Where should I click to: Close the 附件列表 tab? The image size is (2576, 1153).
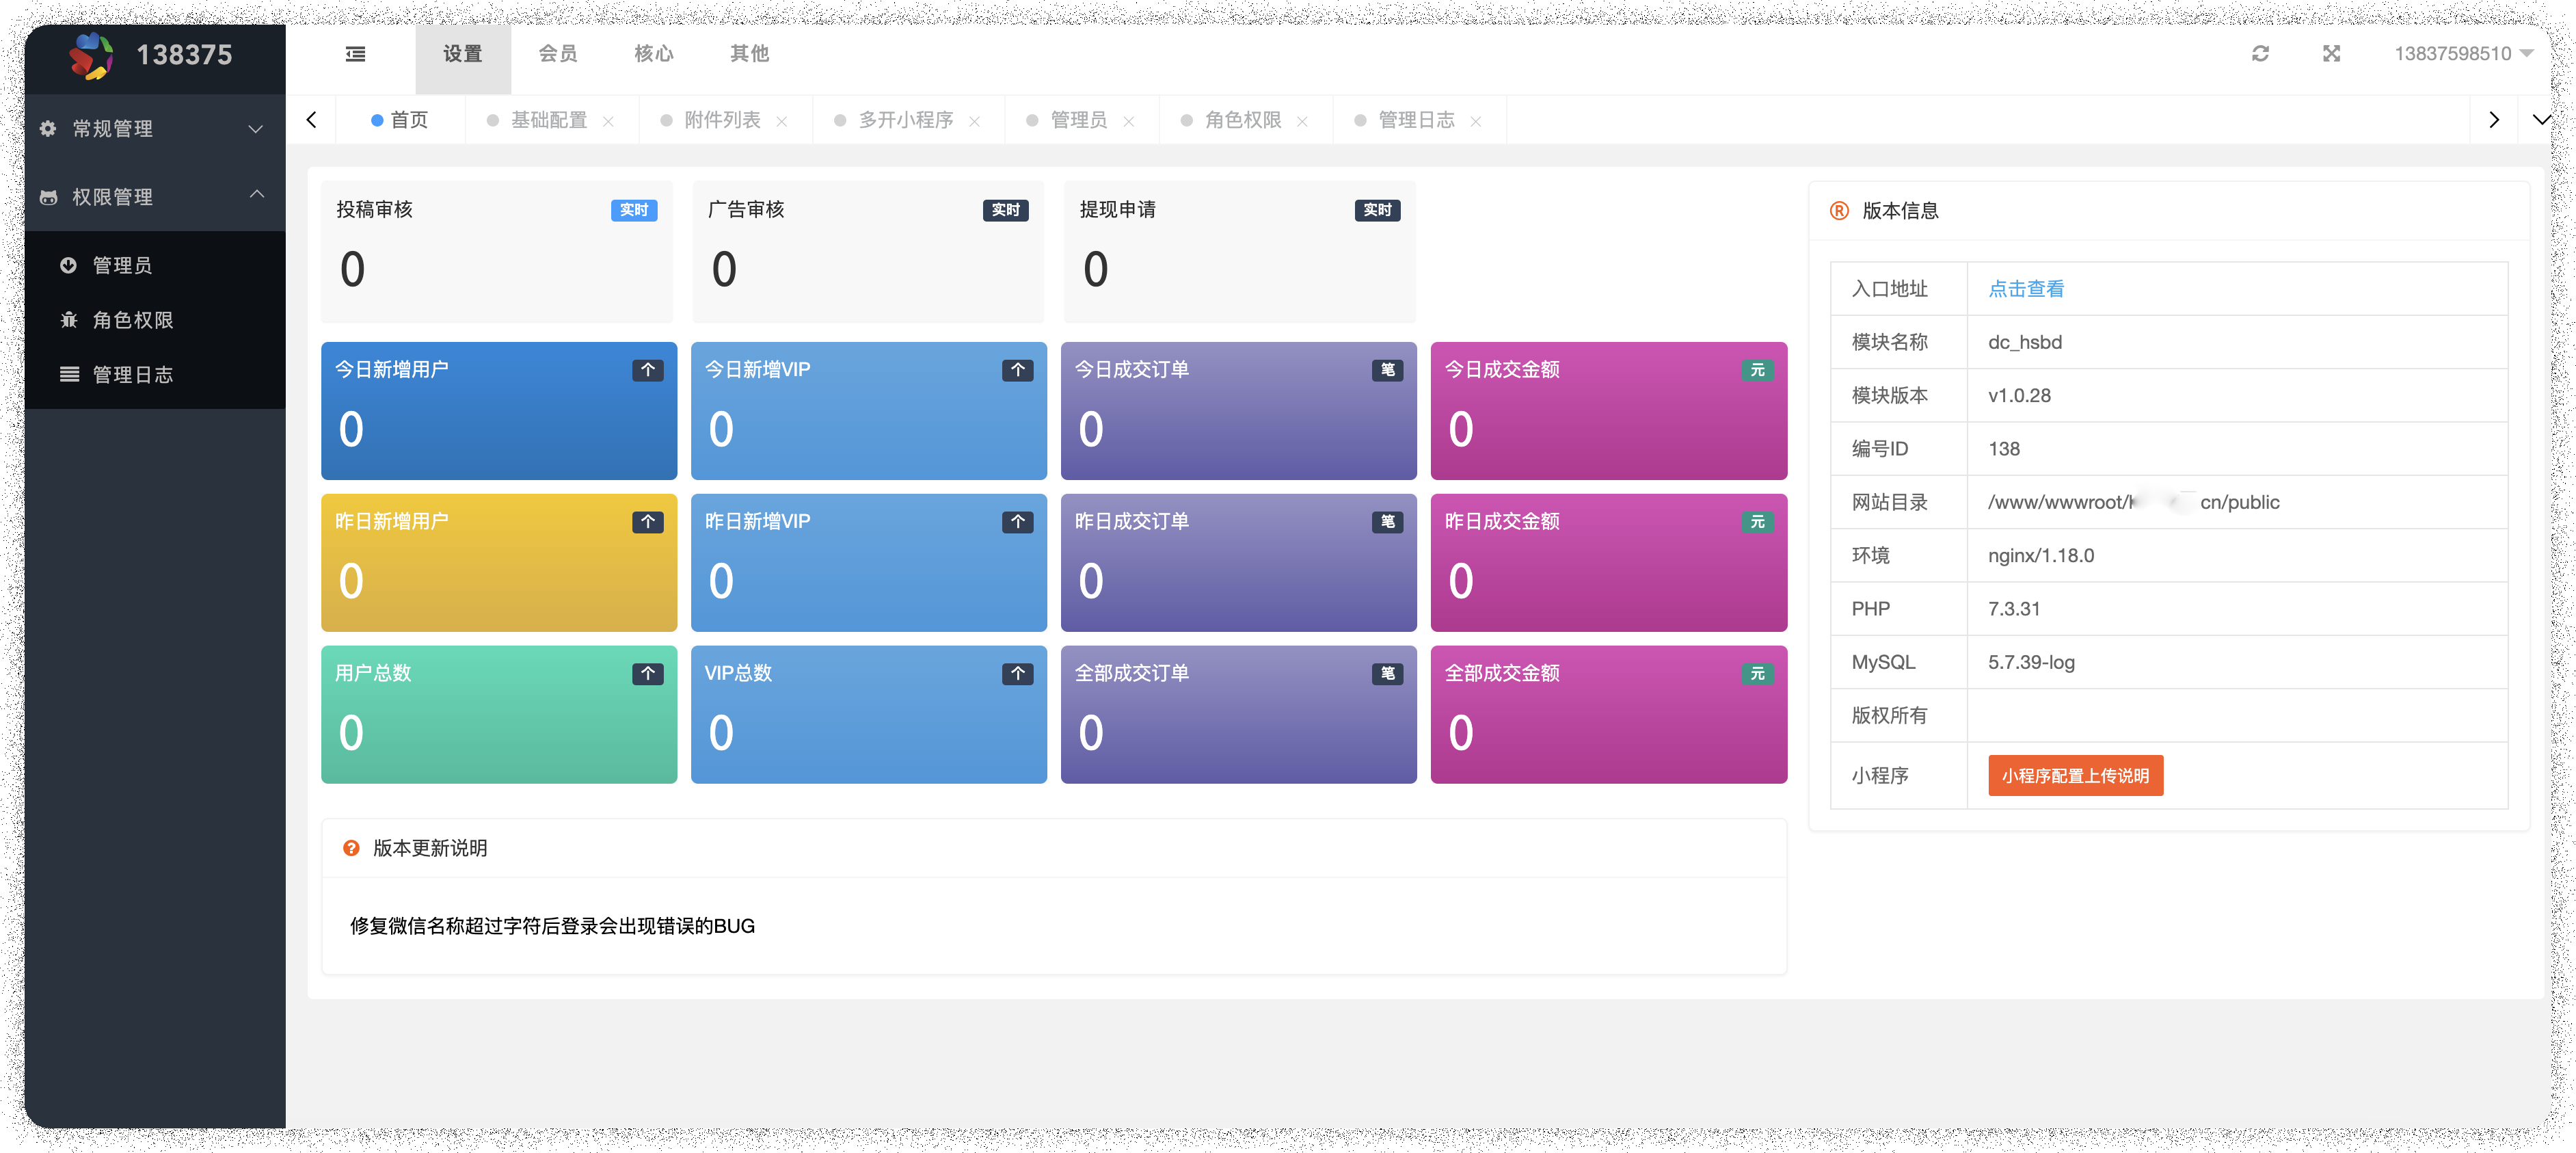point(782,121)
